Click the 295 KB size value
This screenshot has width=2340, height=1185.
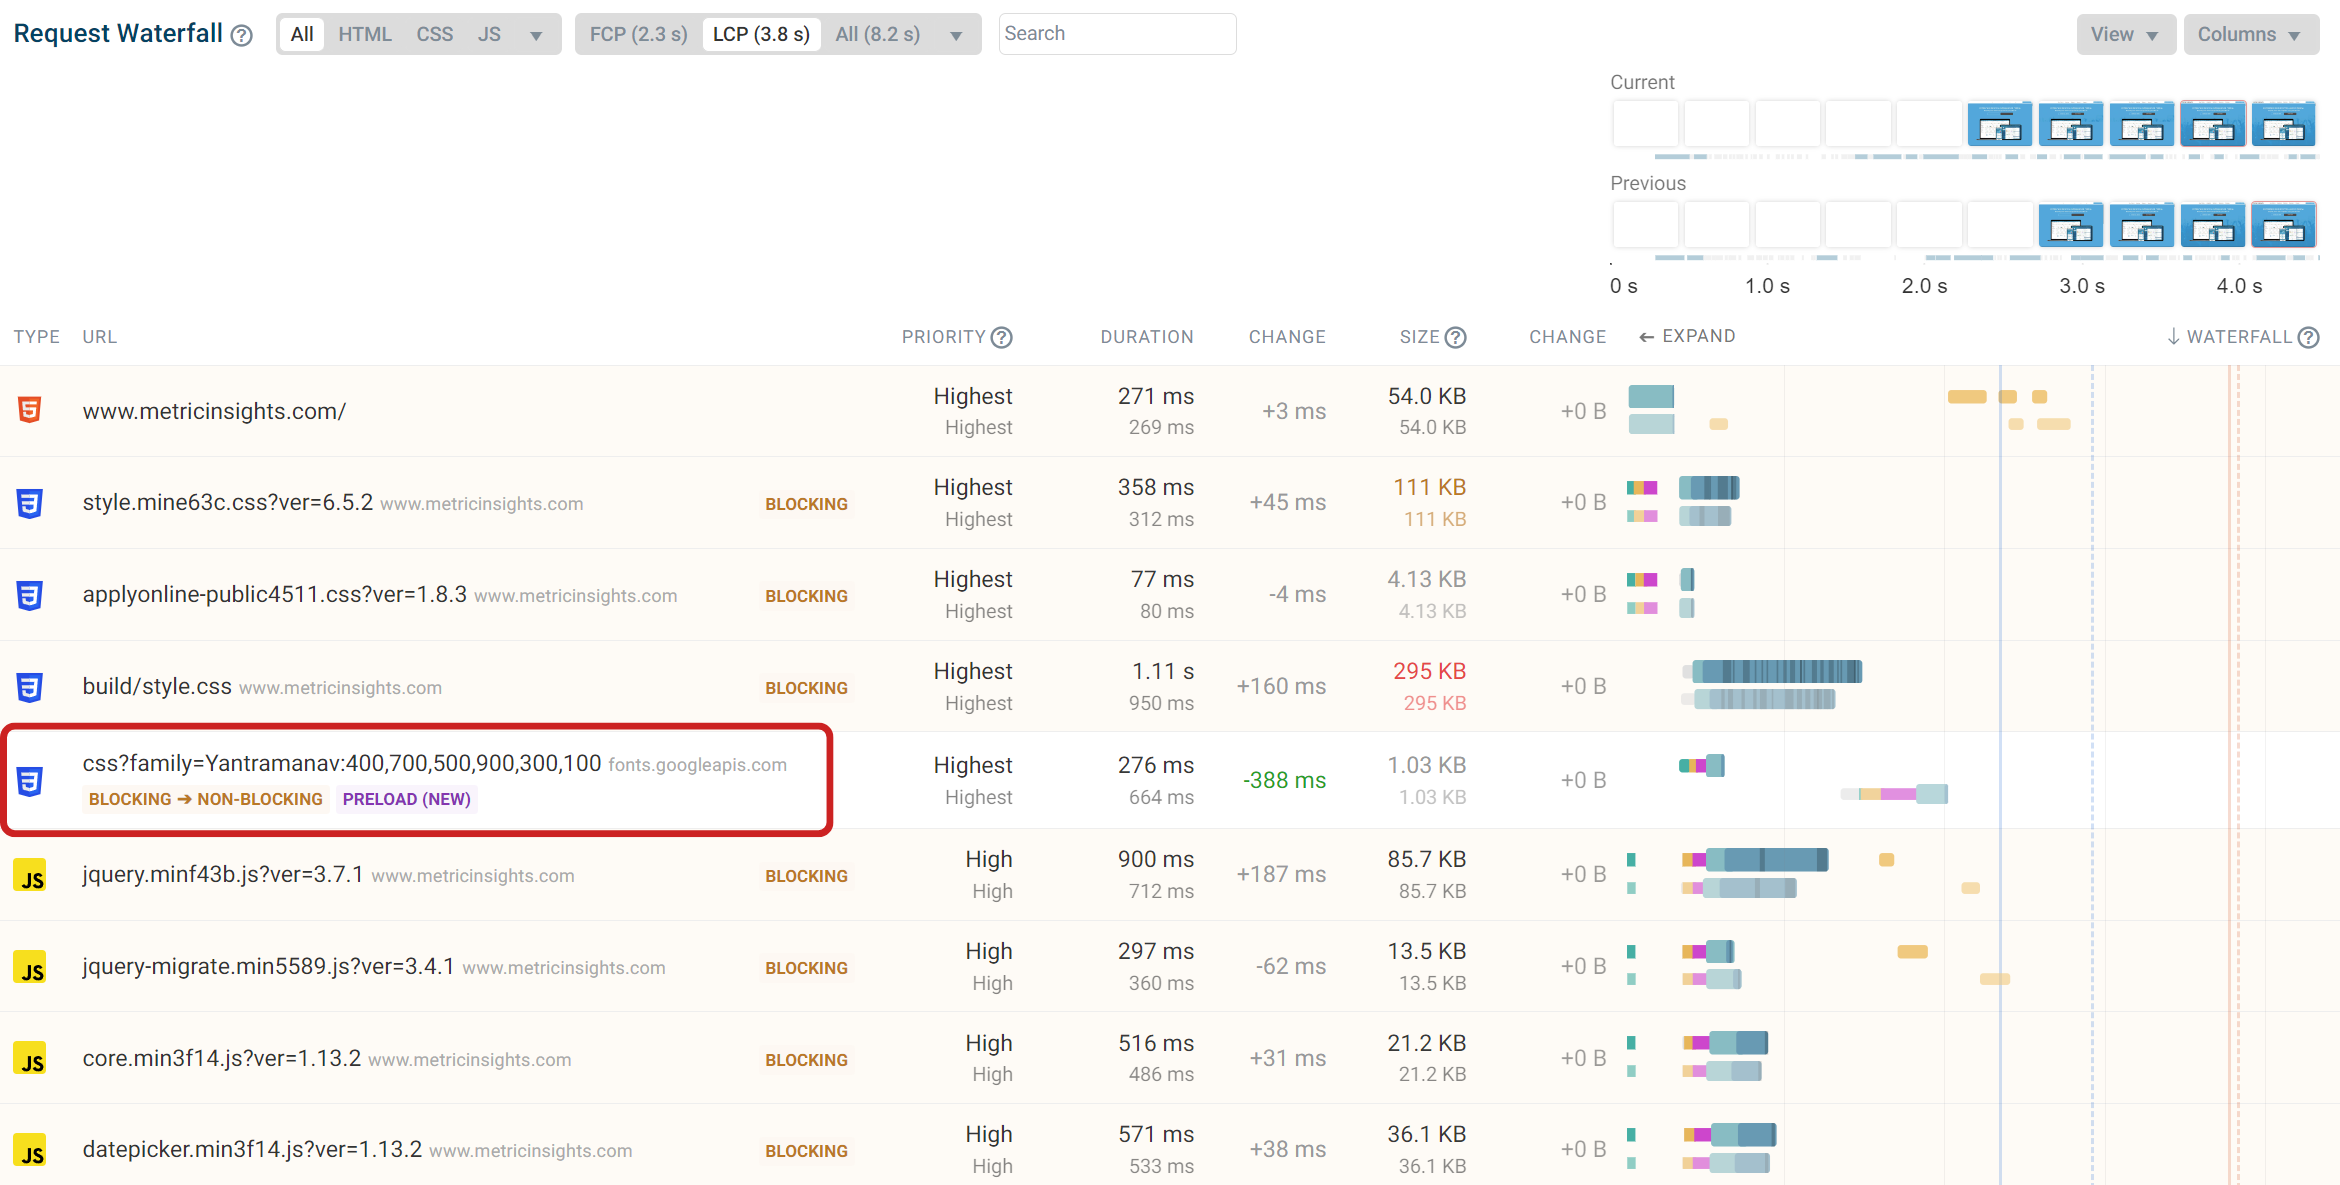[1429, 671]
